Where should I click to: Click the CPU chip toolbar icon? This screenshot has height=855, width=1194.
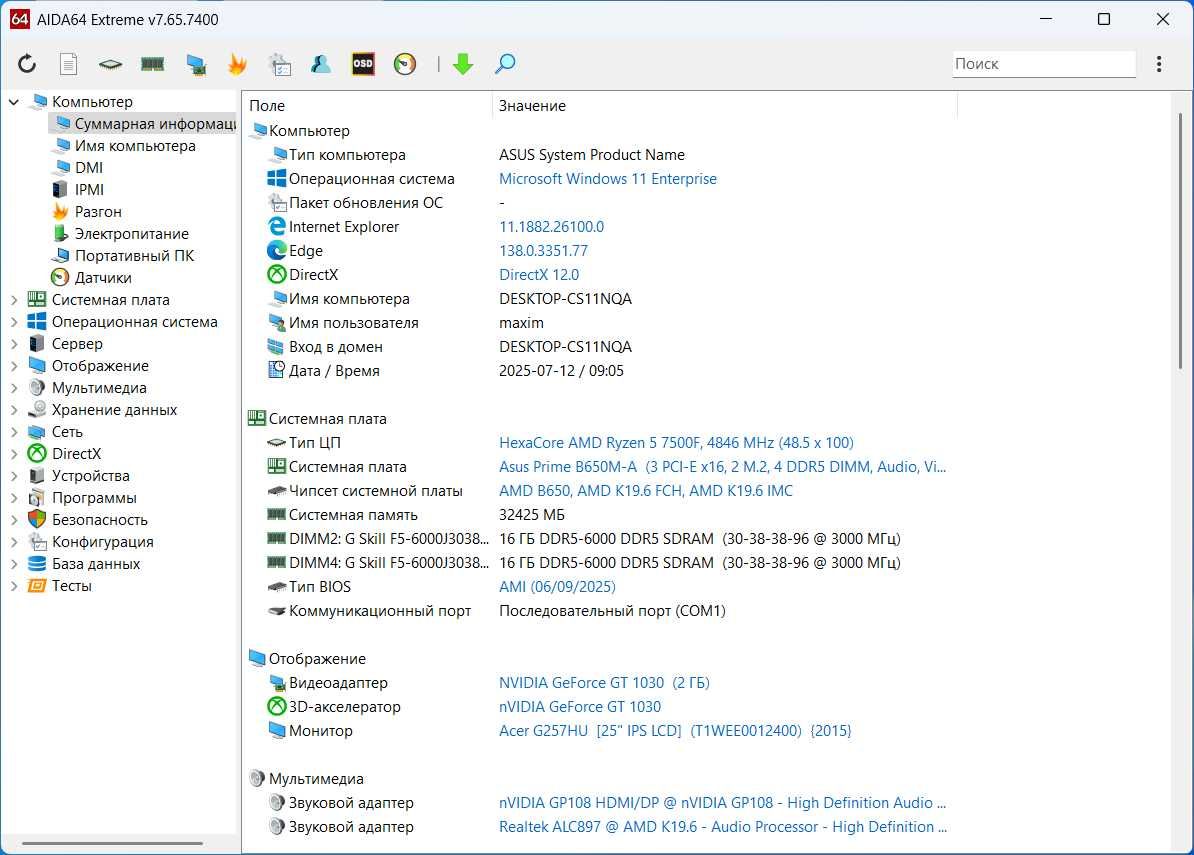(110, 65)
